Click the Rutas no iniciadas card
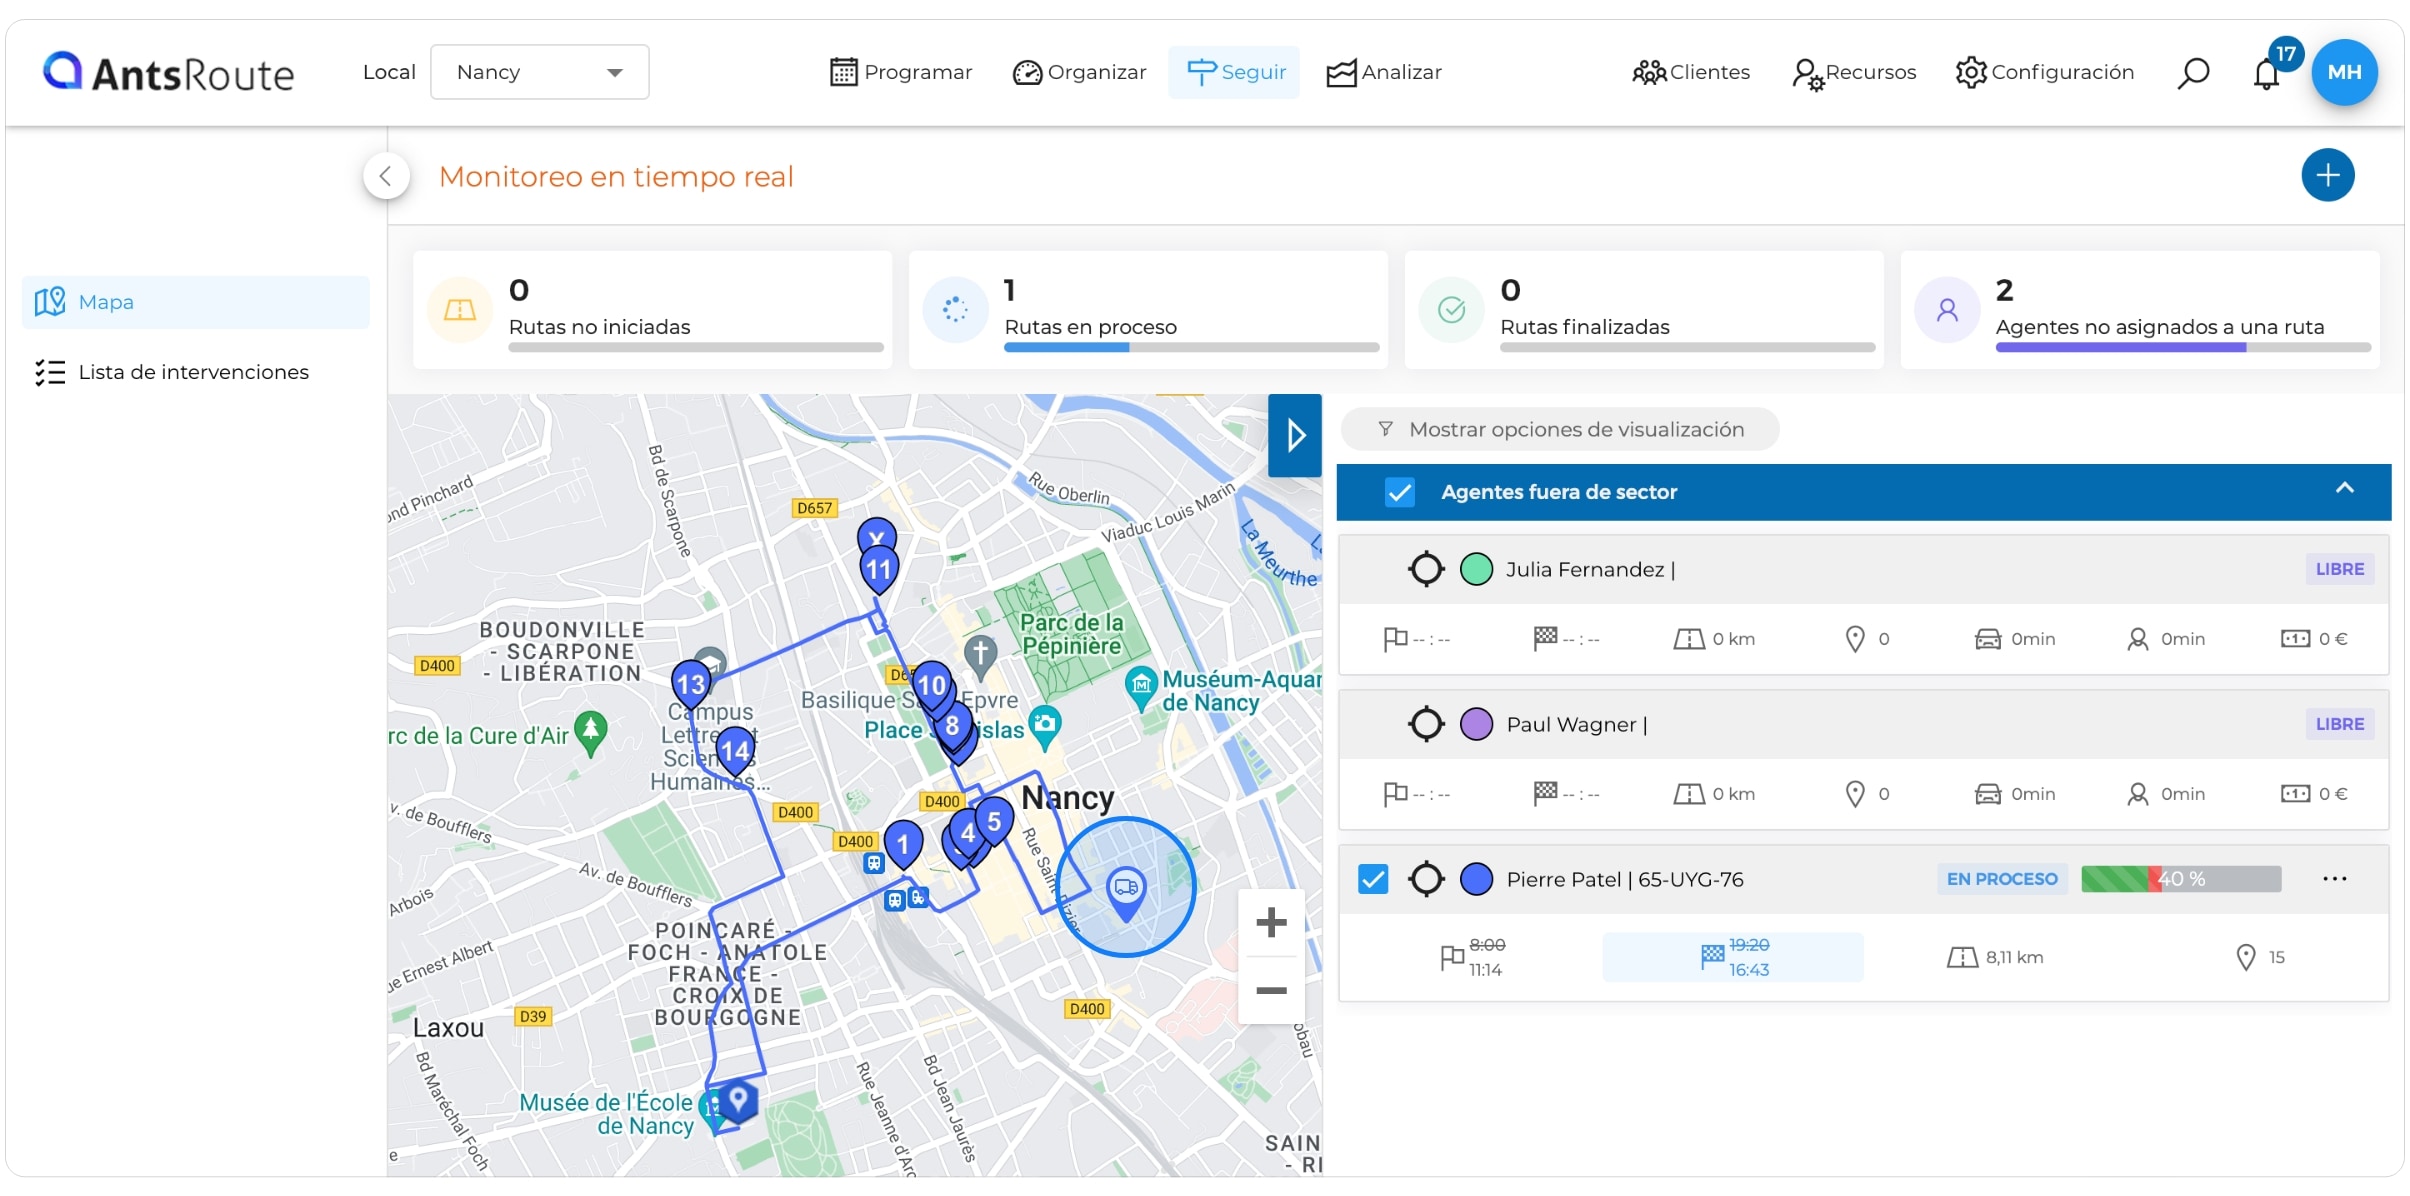This screenshot has width=2410, height=1196. pyautogui.click(x=652, y=310)
